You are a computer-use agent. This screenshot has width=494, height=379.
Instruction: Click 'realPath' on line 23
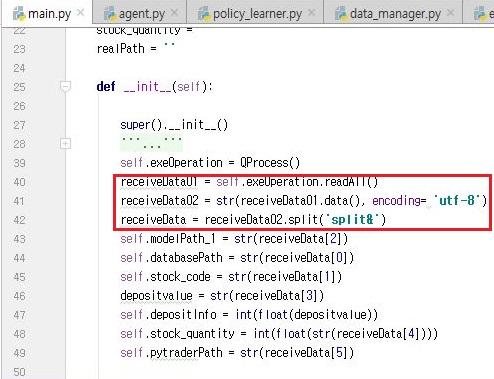click(x=120, y=49)
